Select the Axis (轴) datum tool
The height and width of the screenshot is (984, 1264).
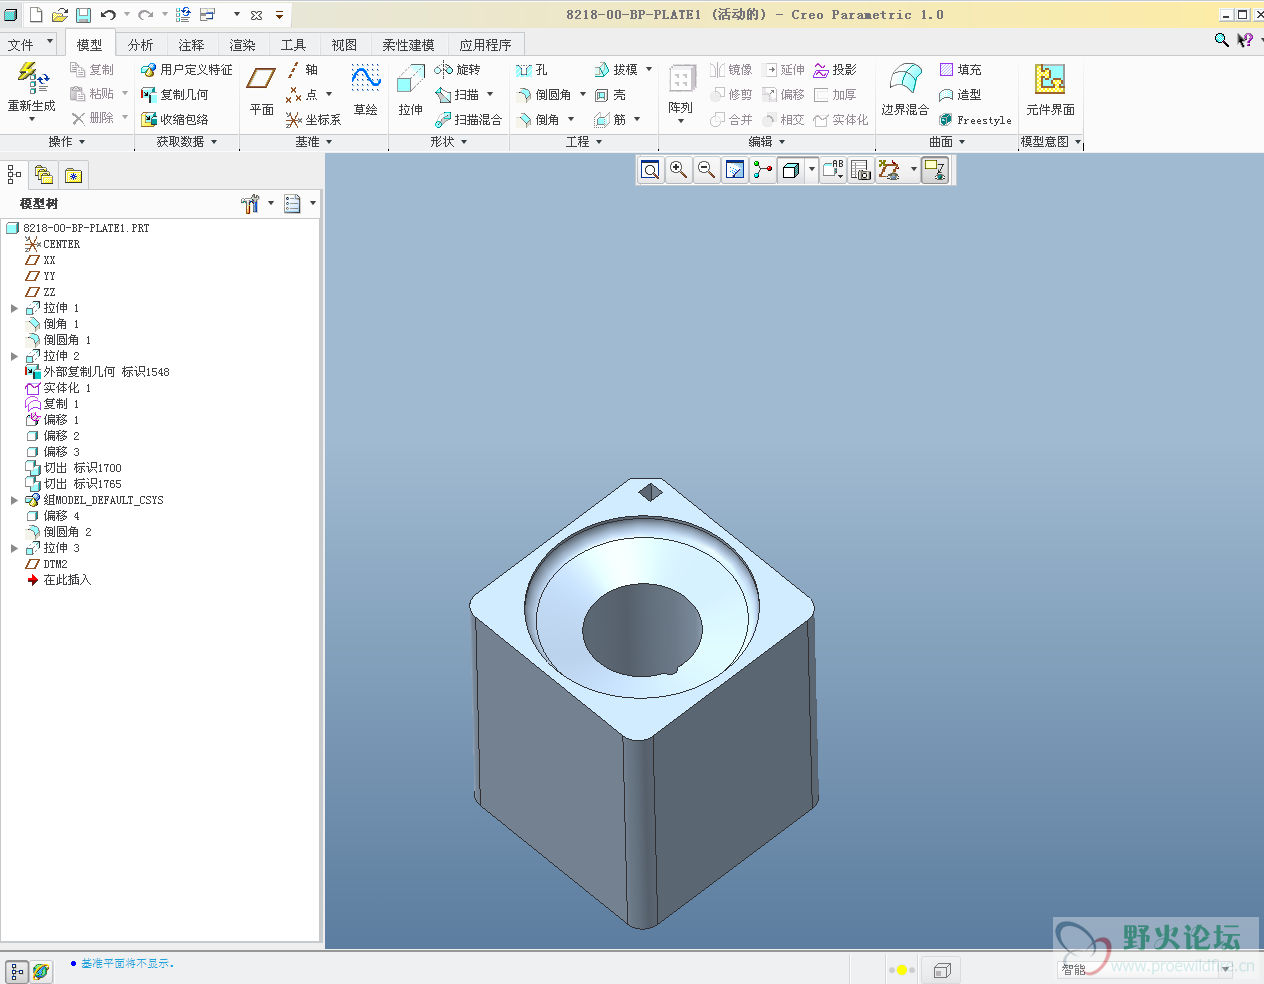302,69
